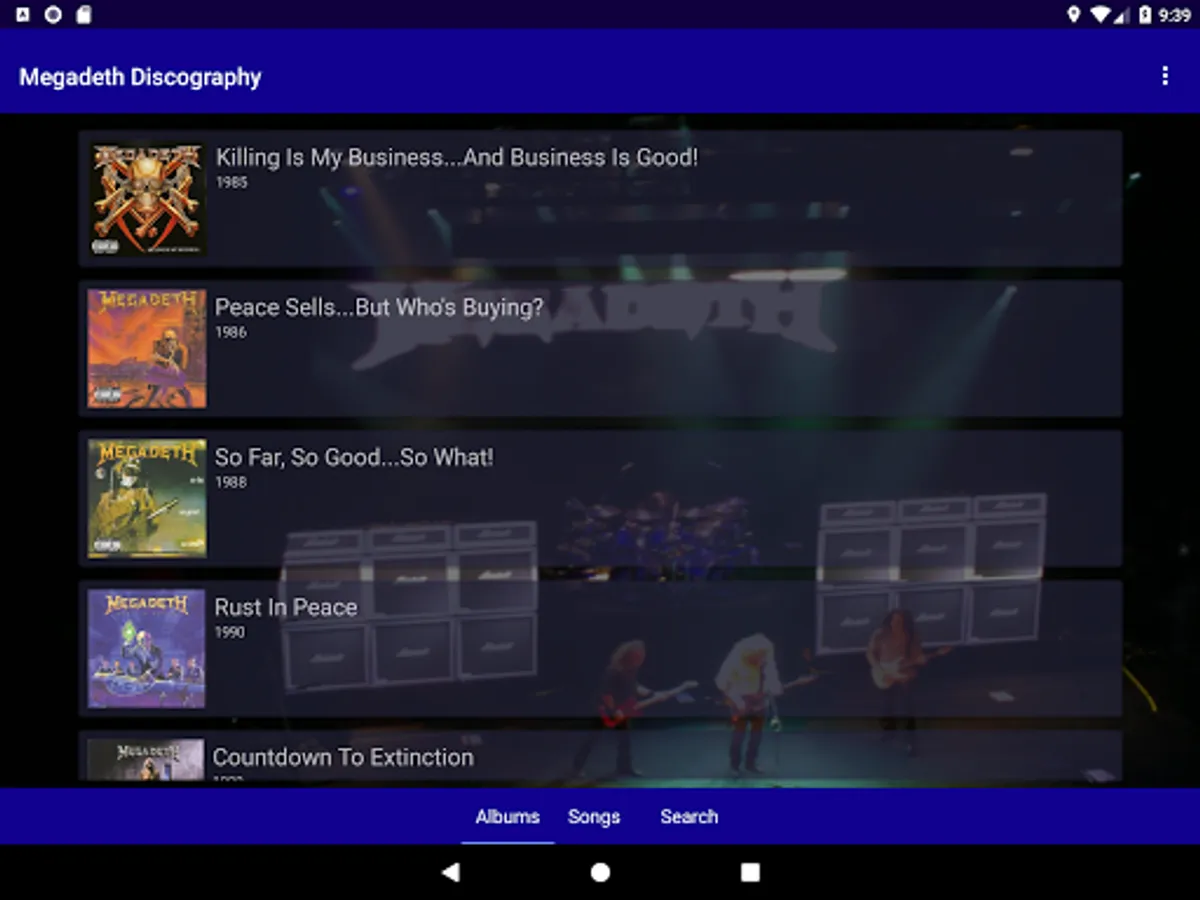Switch to the Albums tab
Viewport: 1200px width, 900px height.
507,816
